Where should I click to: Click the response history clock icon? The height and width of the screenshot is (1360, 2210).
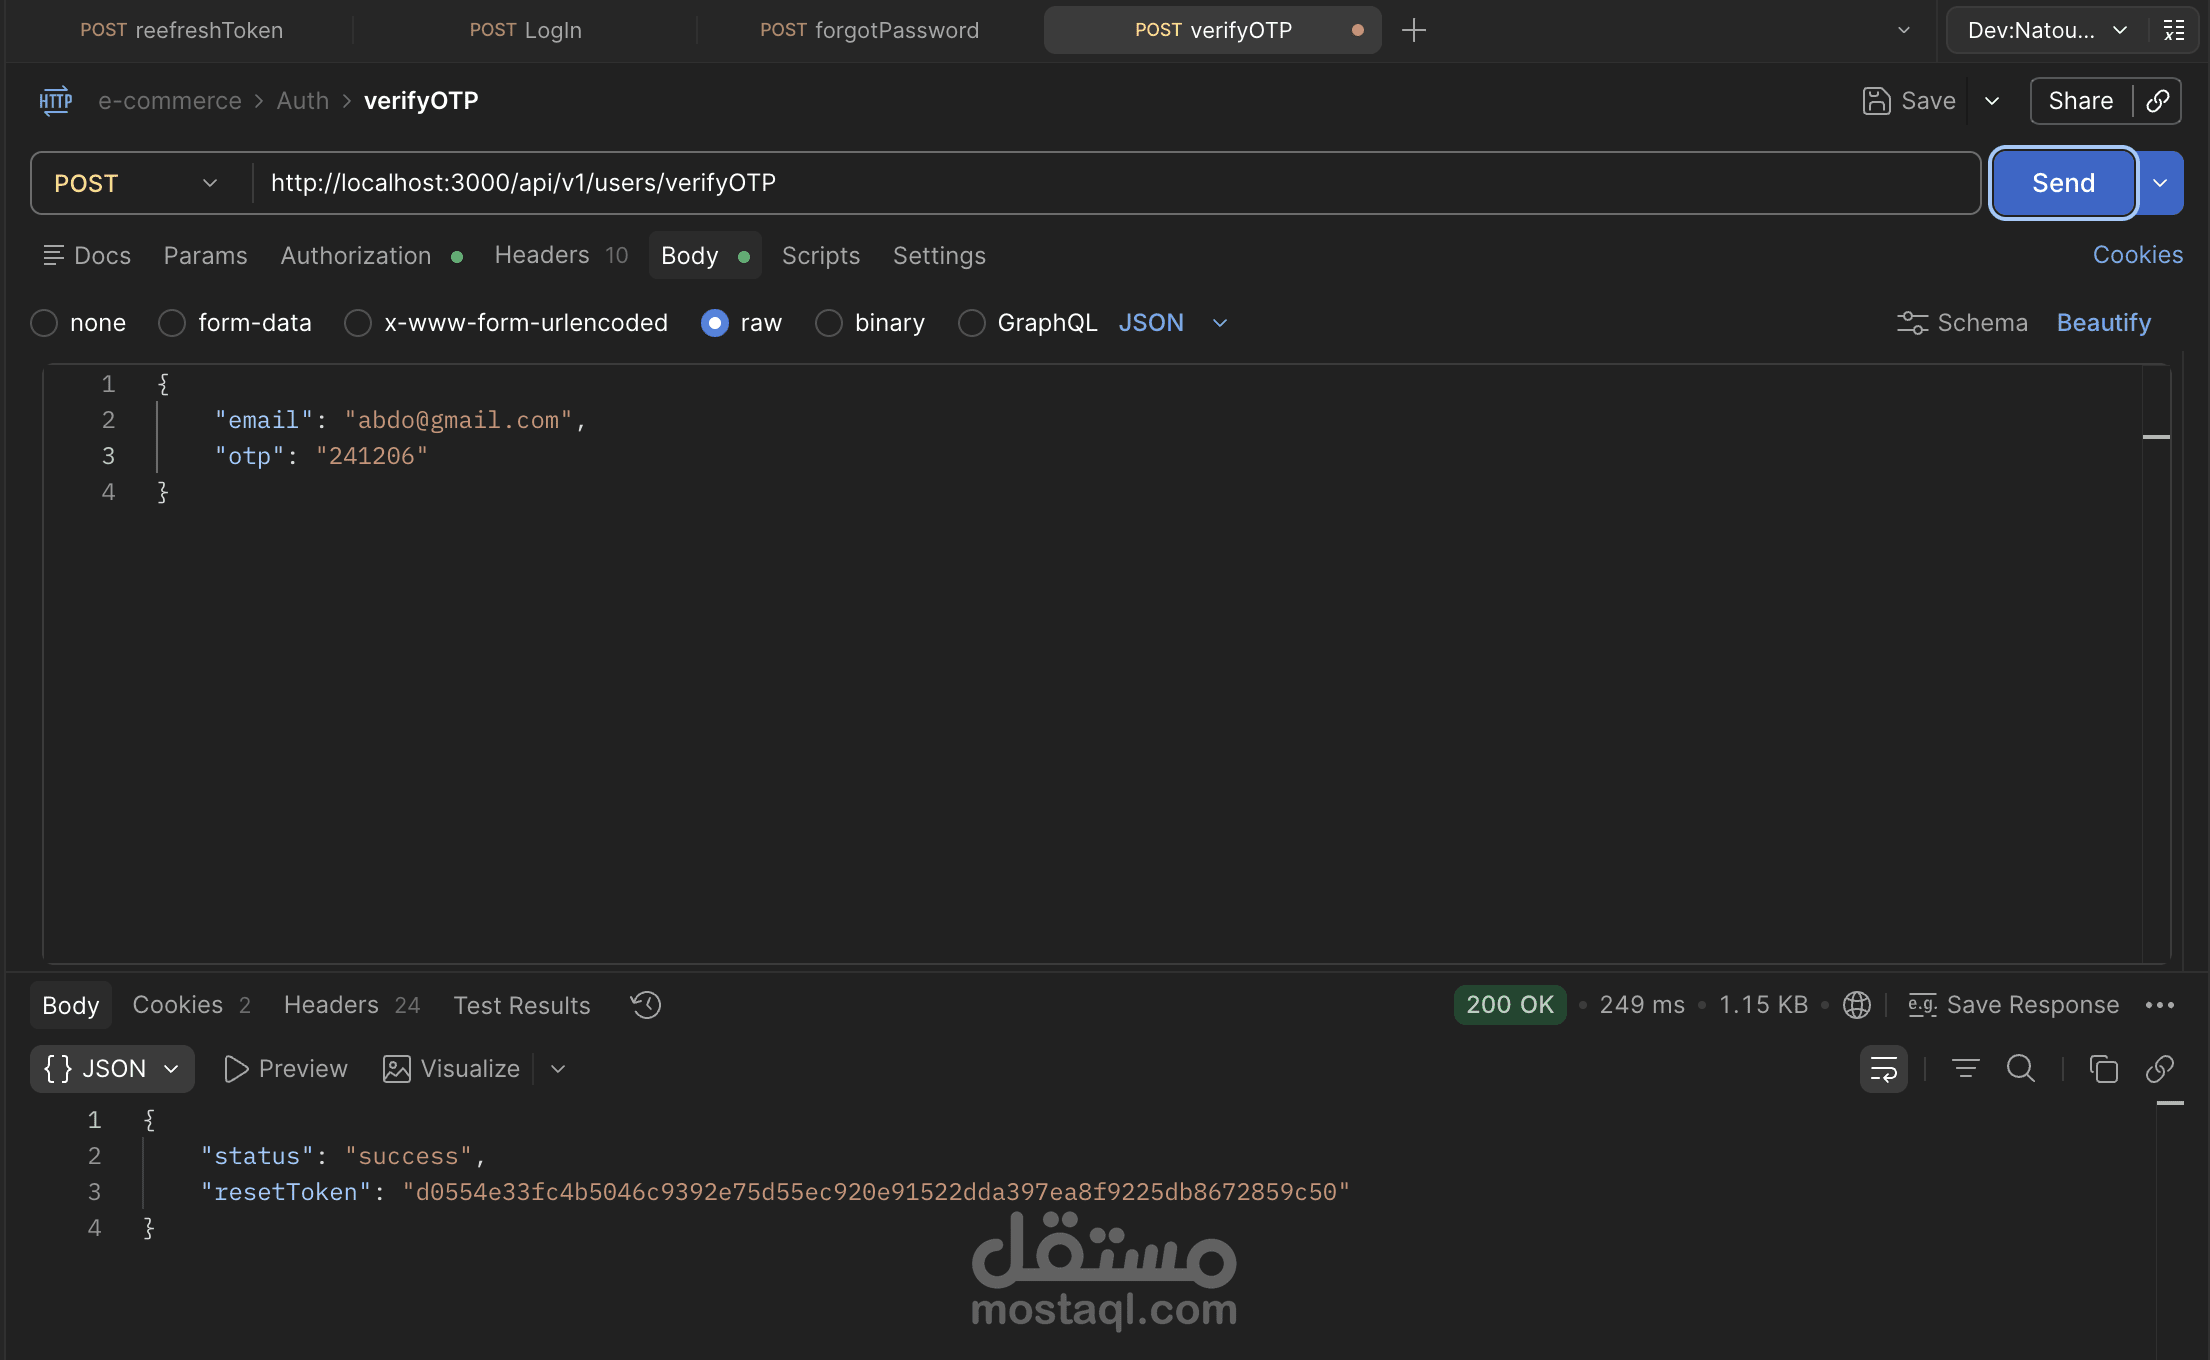646,1005
